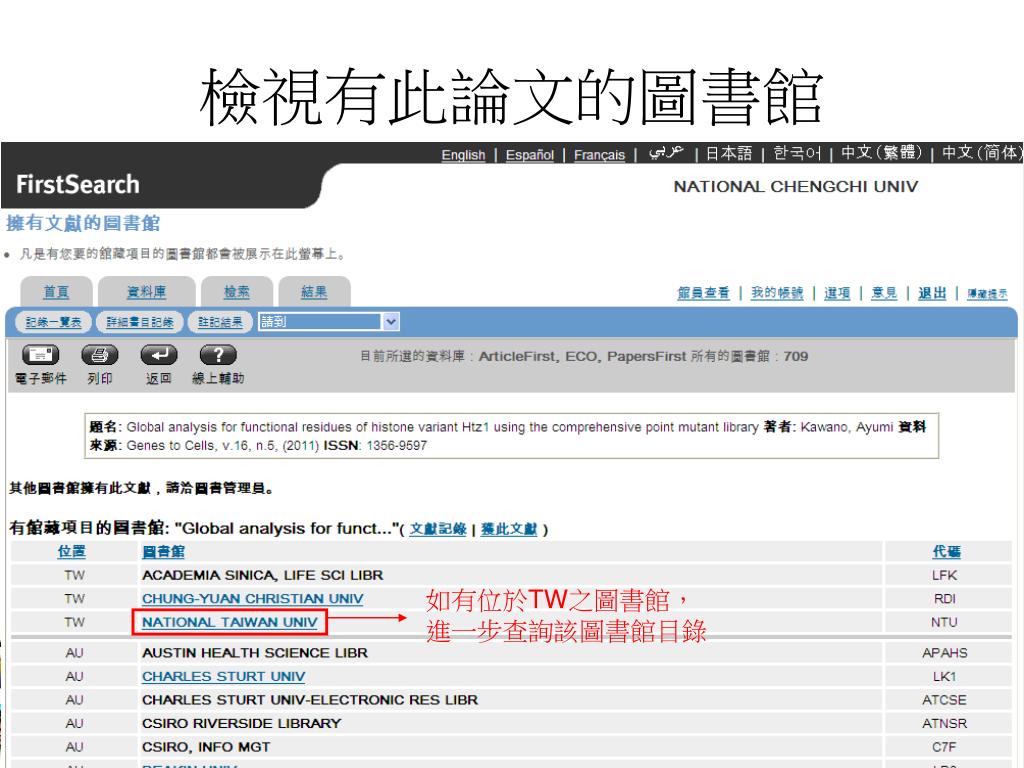
Task: Switch language to English
Action: (463, 155)
